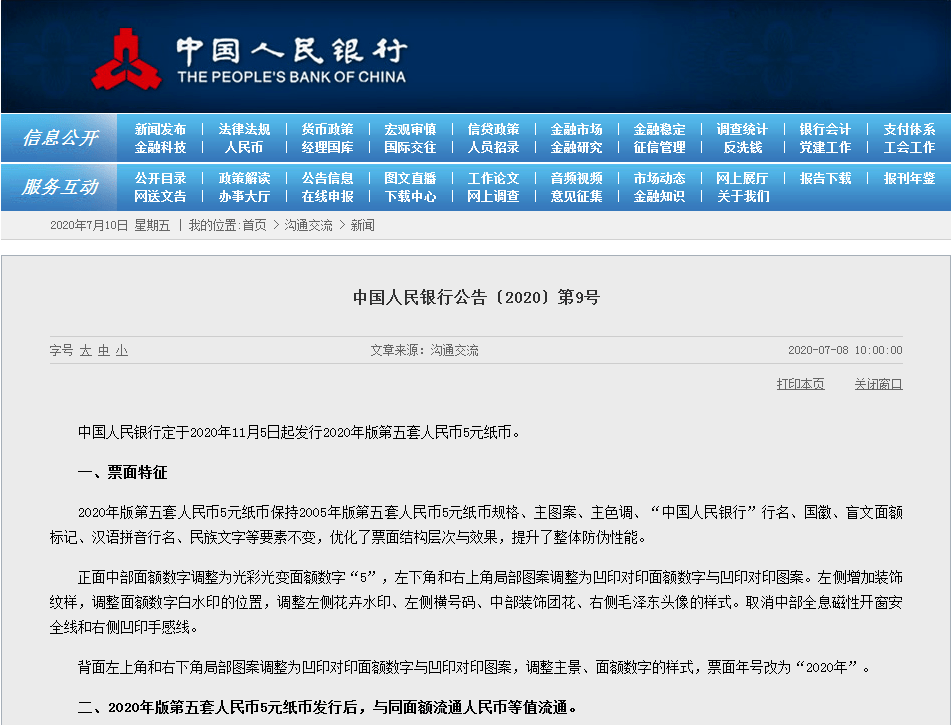Click the 文章来源：沟通交流 text
This screenshot has height=725, width=952.
point(424,350)
